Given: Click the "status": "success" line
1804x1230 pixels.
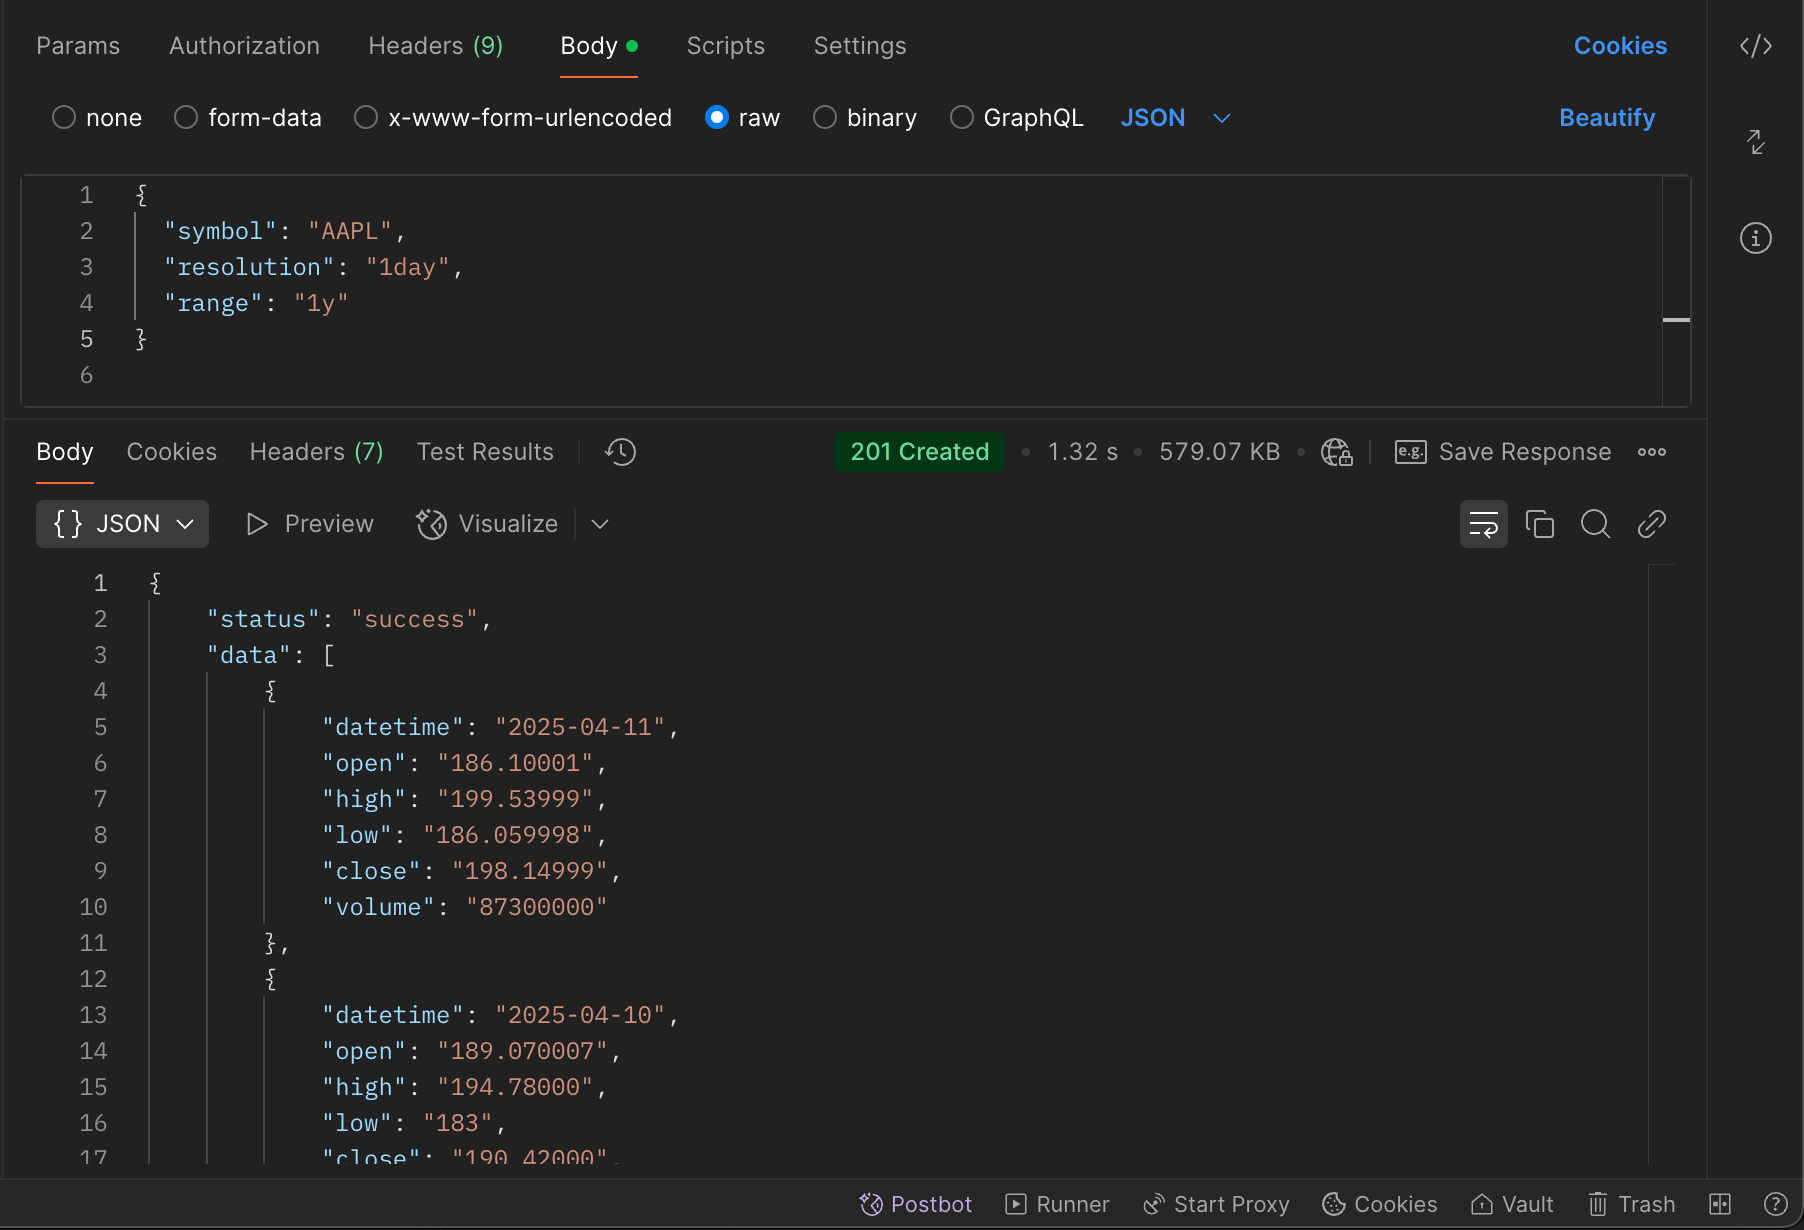Looking at the screenshot, I should 349,619.
